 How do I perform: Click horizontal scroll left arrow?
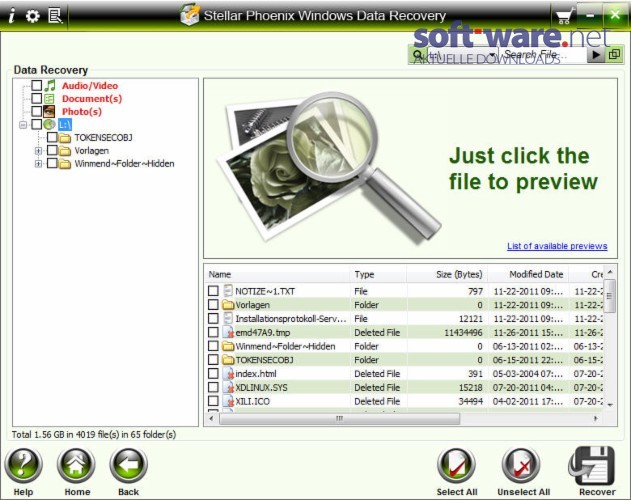212,419
